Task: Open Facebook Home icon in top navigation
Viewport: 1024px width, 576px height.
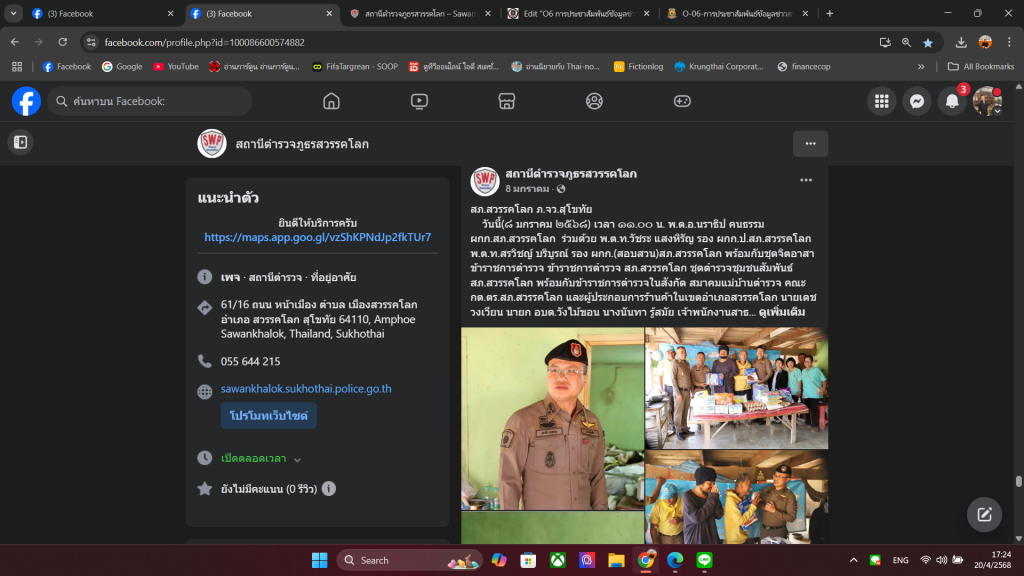Action: [331, 101]
